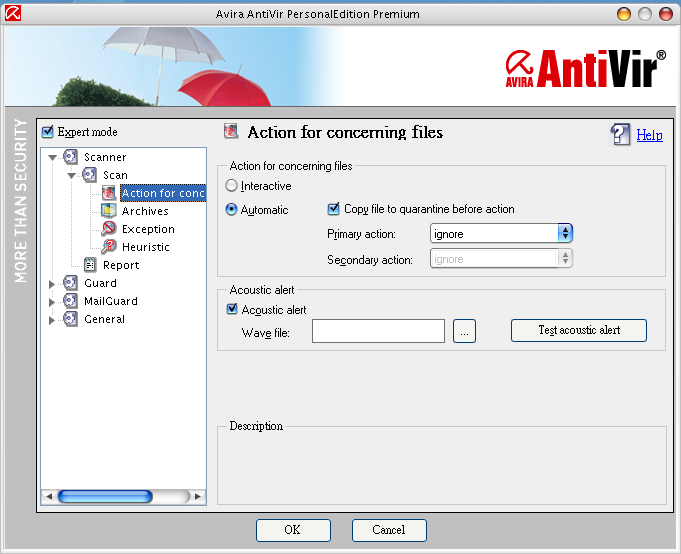Click the tree scrollbar left arrow
The width and height of the screenshot is (681, 554).
49,496
